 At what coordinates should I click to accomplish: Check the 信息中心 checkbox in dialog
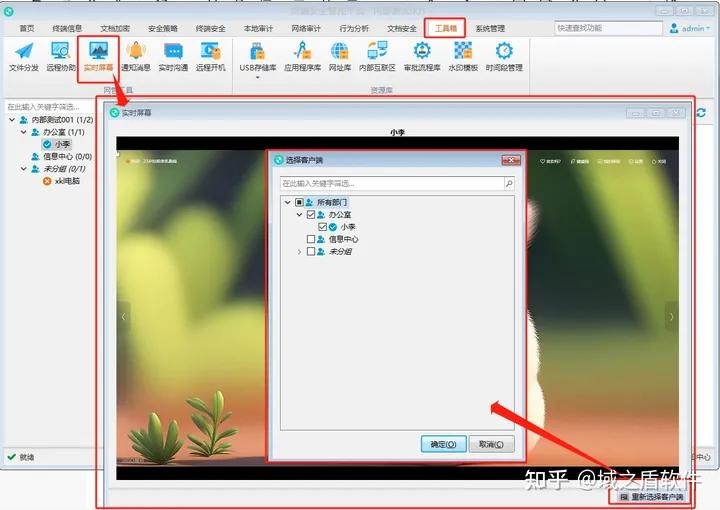[311, 240]
